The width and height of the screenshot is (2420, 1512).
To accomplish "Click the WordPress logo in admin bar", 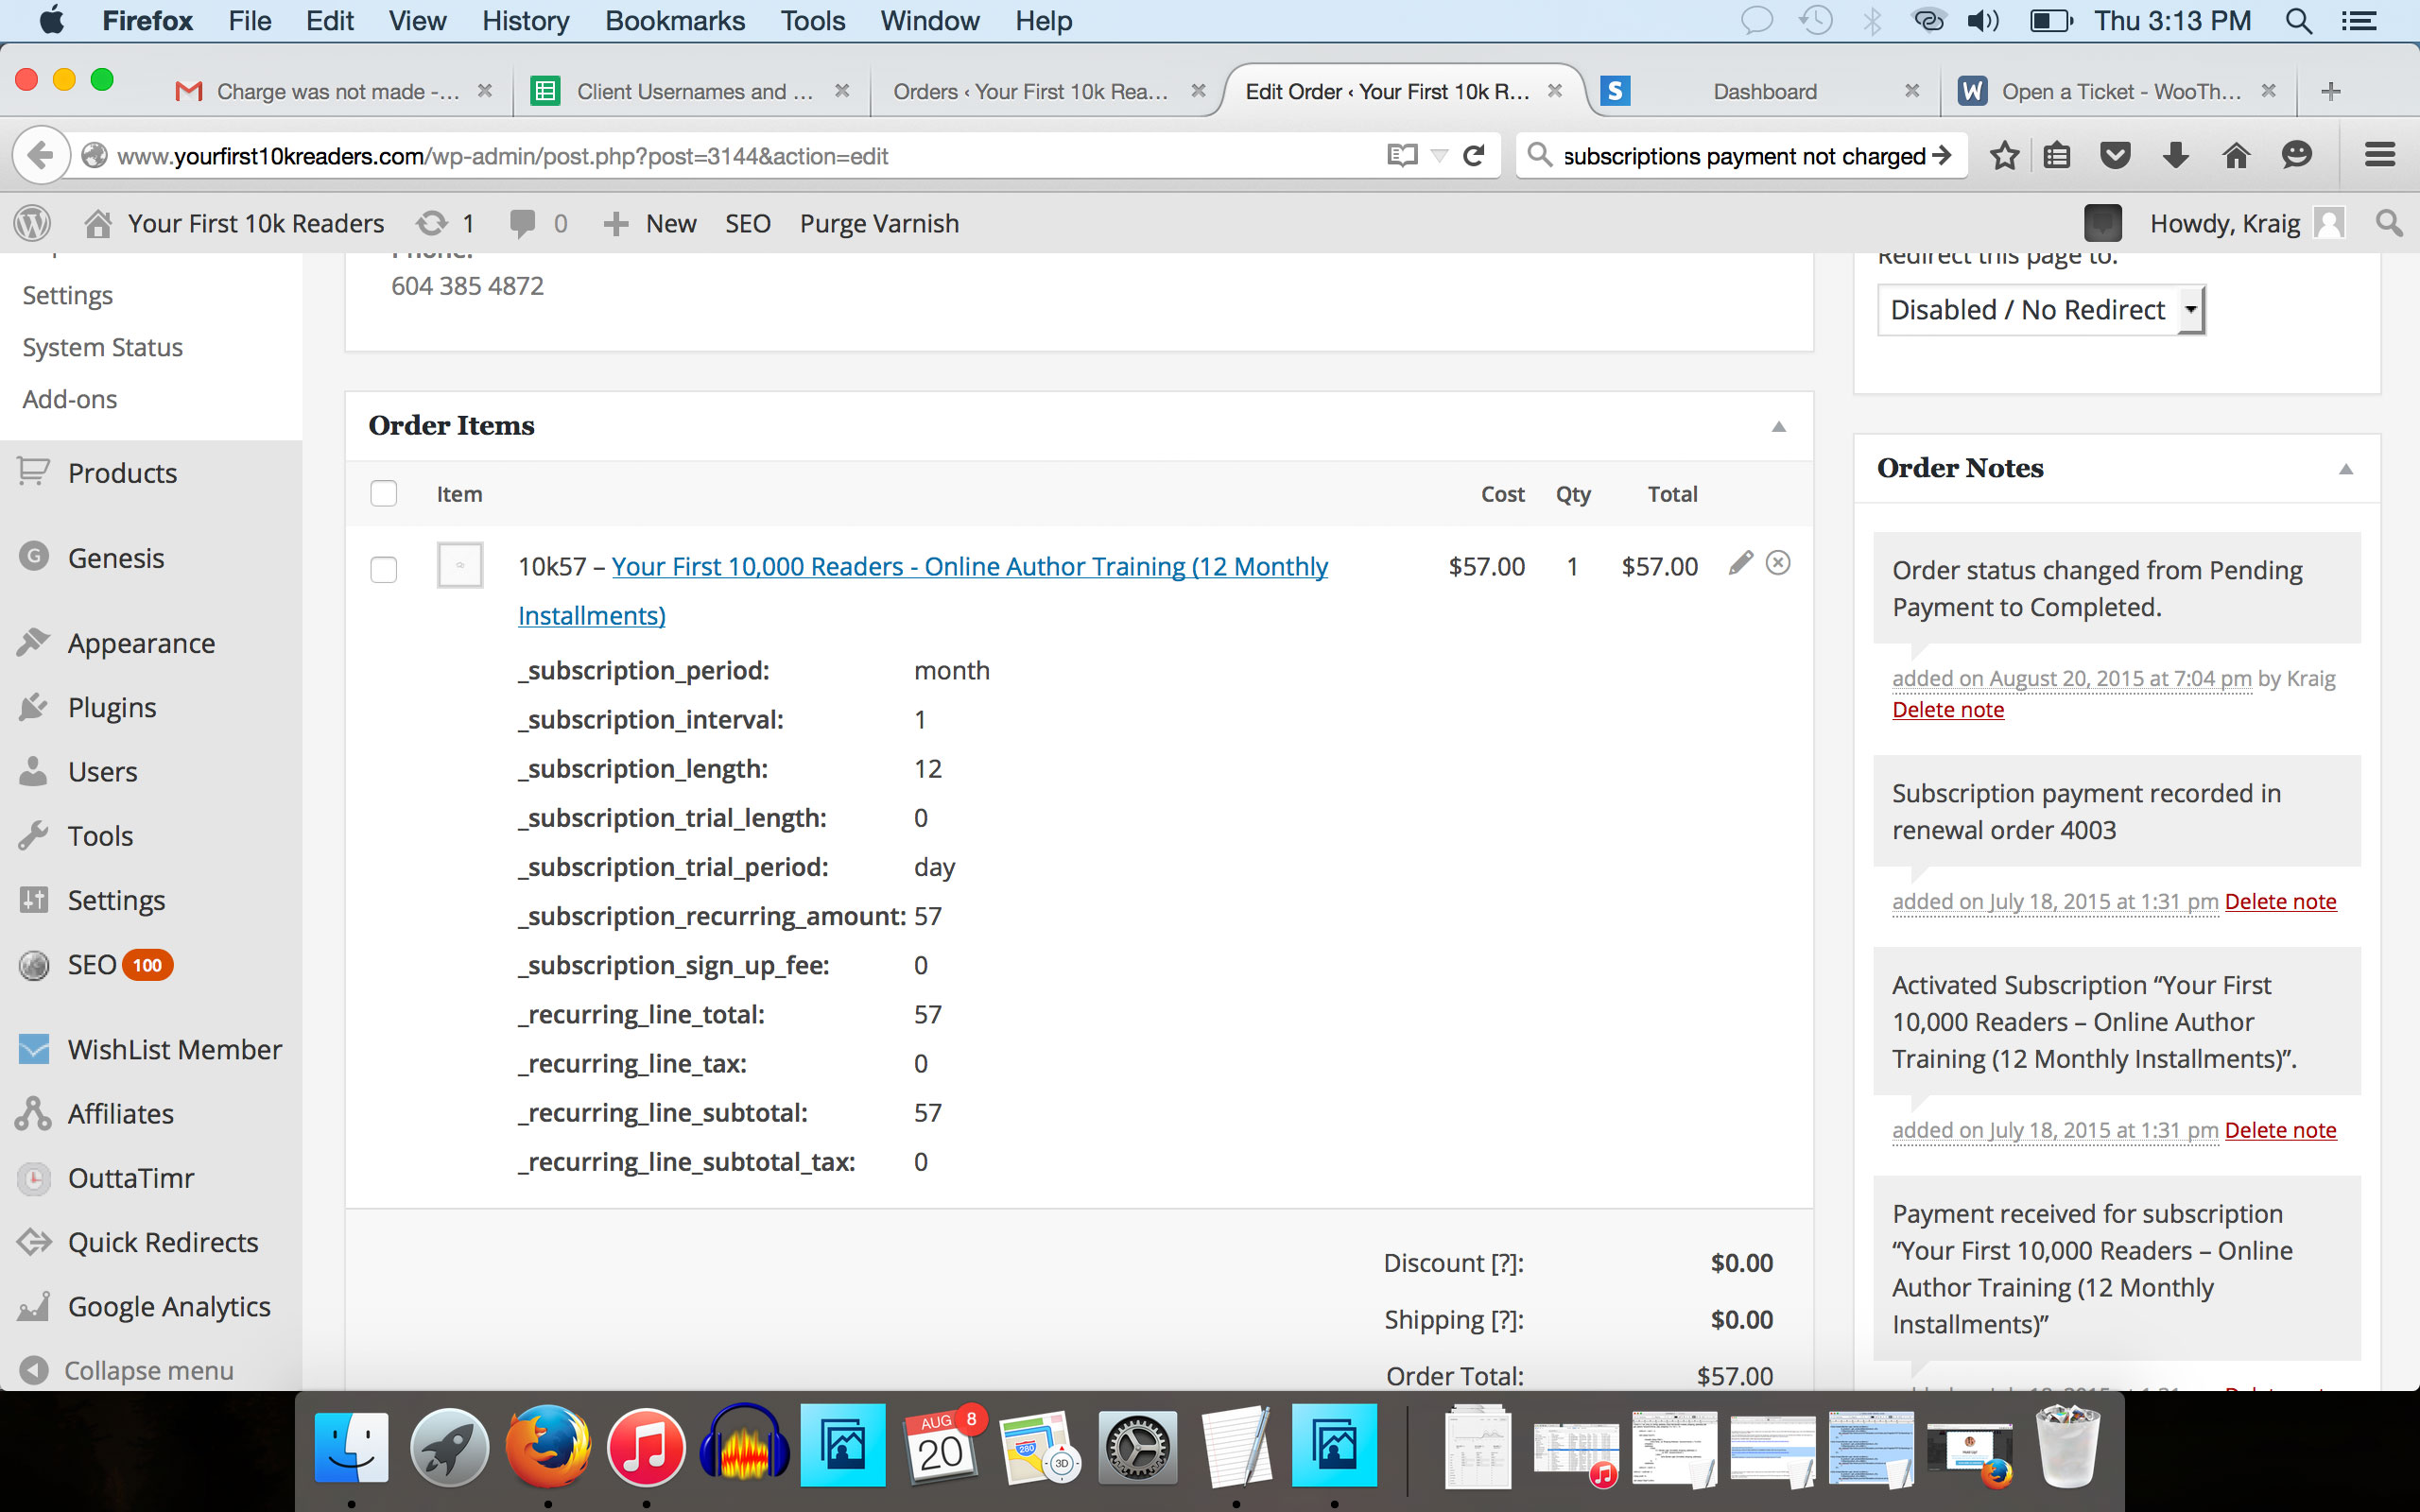I will 32,223.
